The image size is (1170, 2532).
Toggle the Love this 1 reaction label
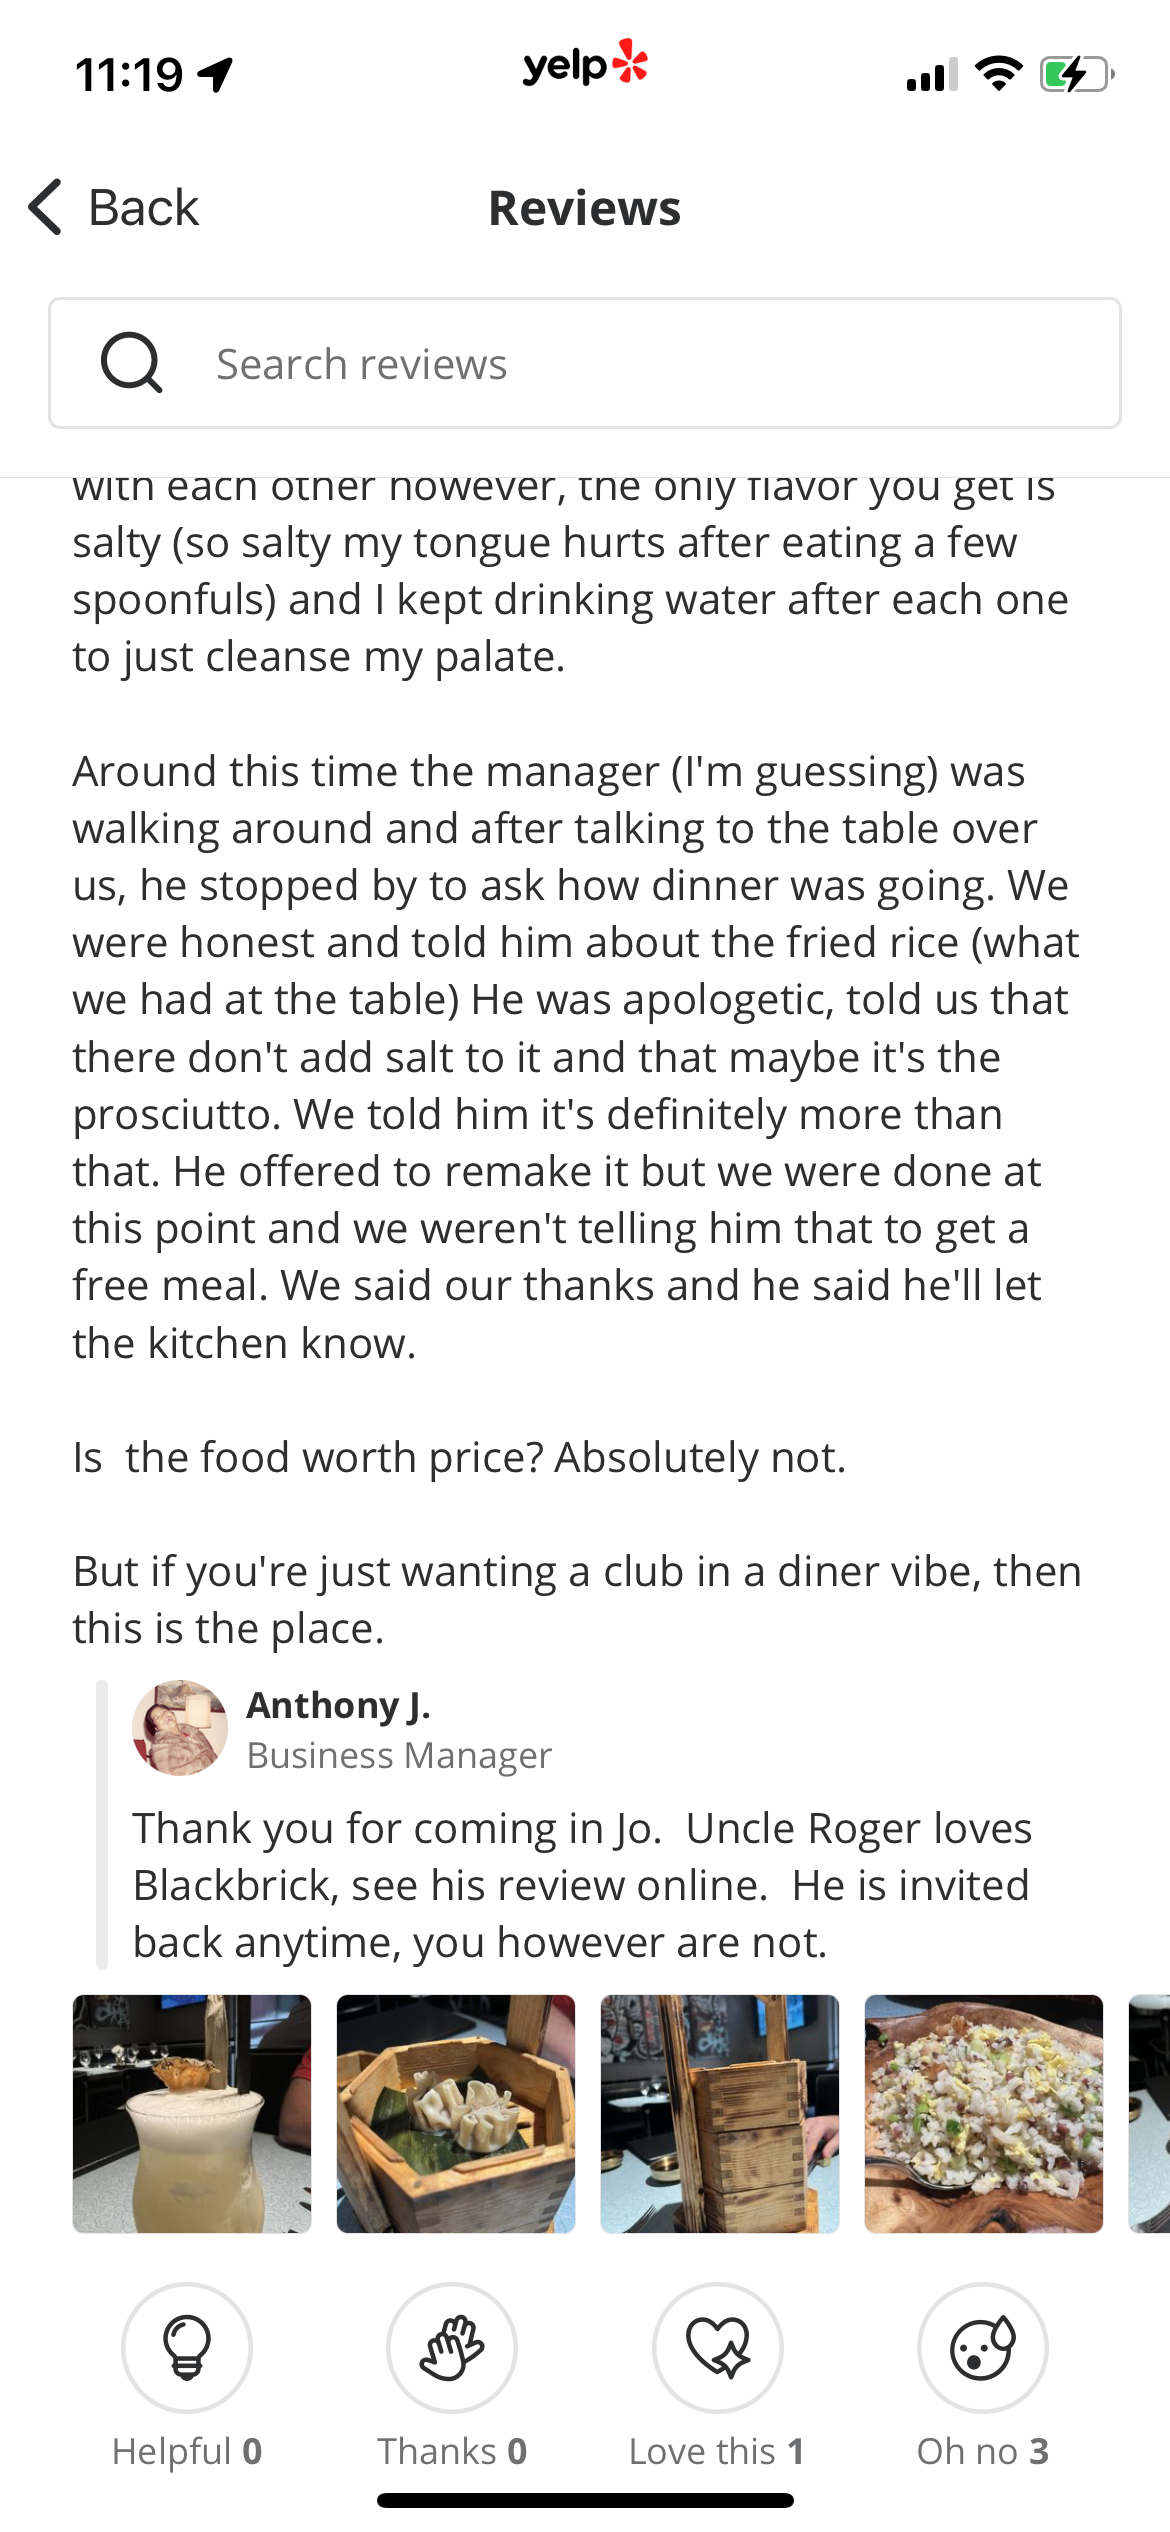click(x=717, y=2451)
